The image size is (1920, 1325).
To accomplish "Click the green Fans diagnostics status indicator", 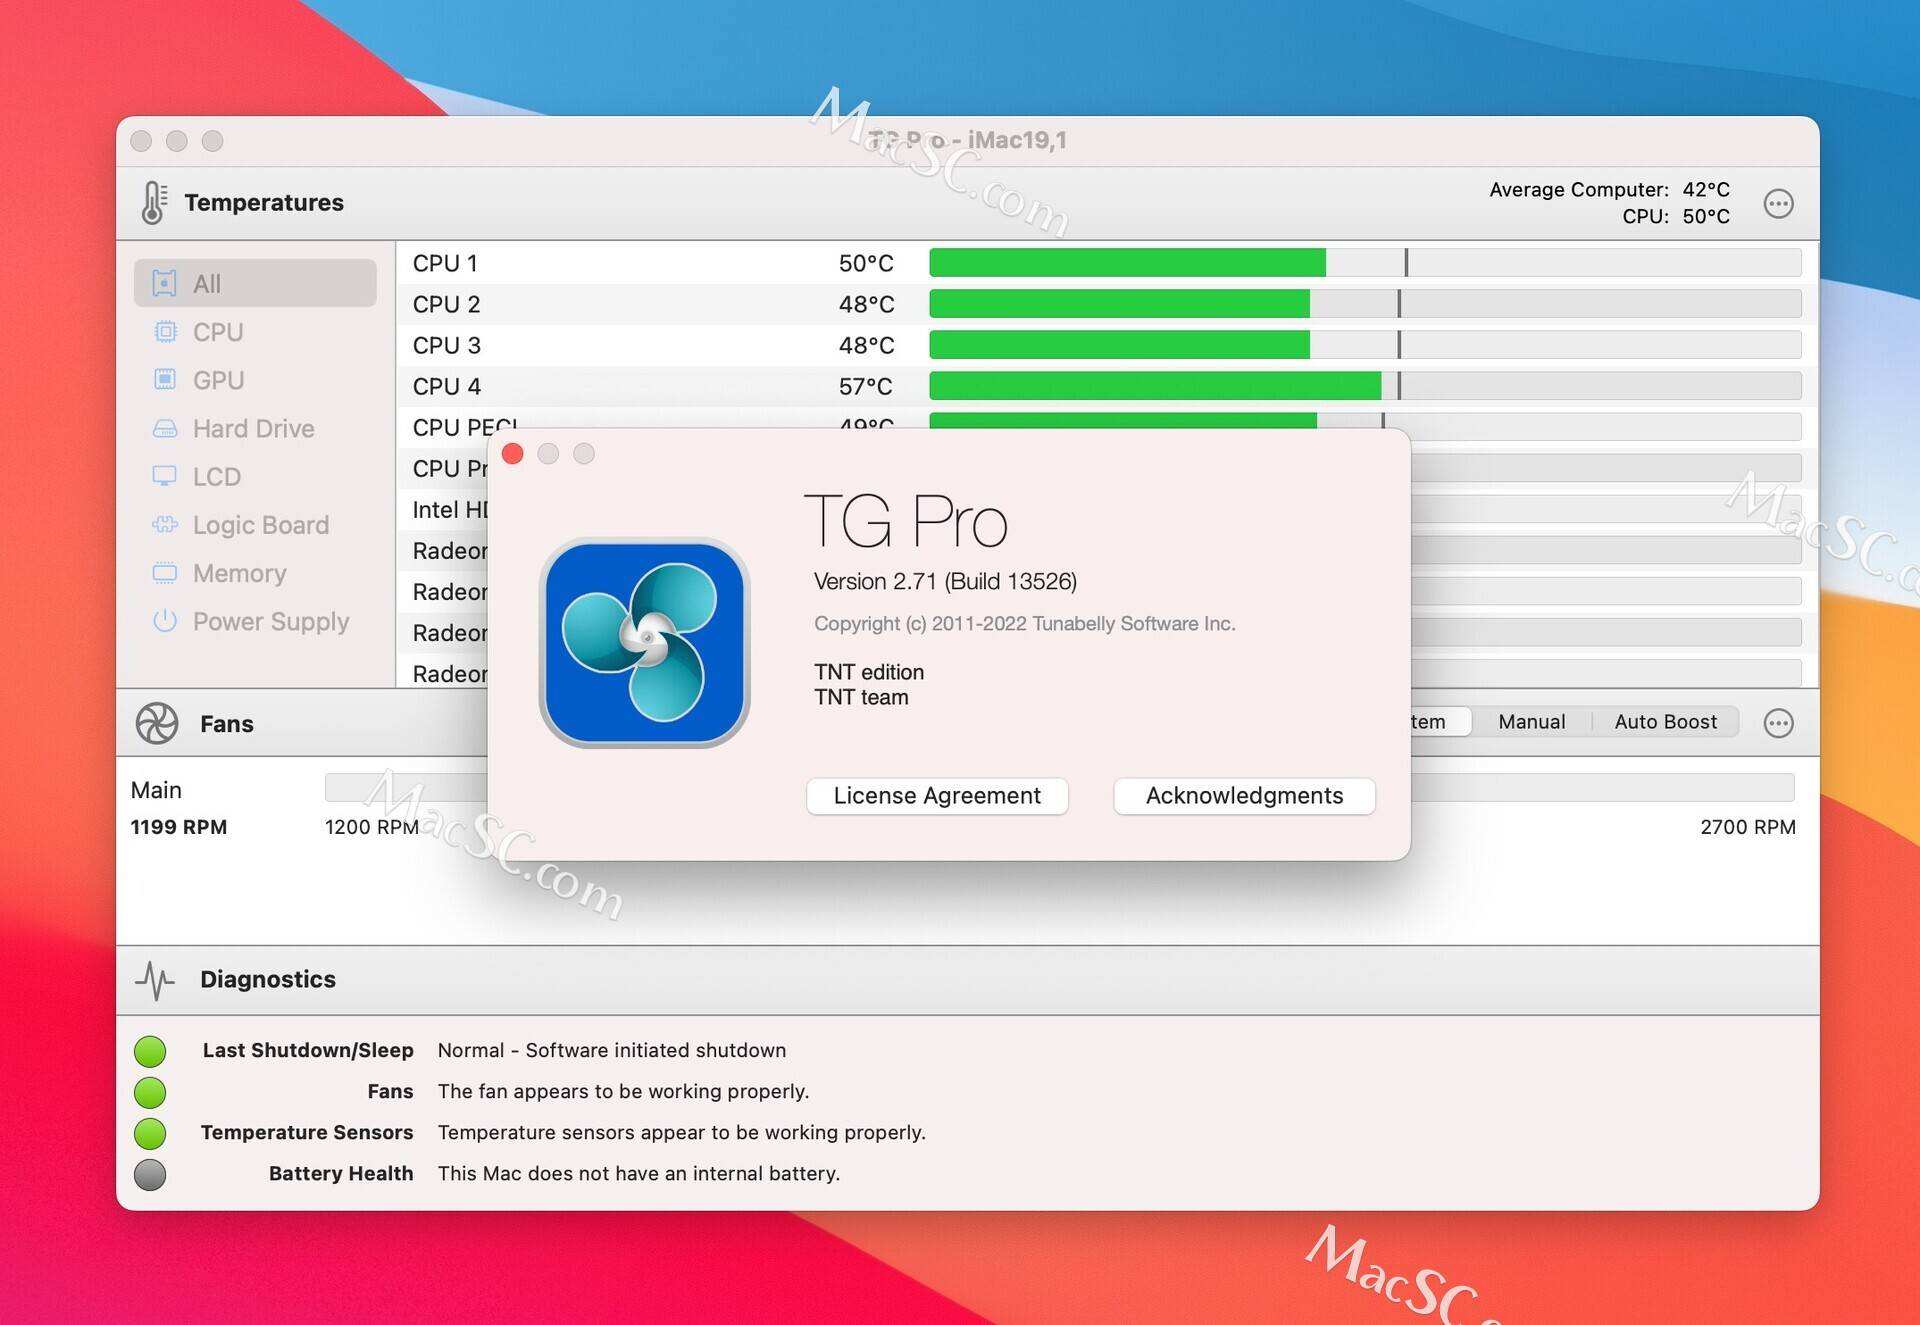I will point(150,1092).
